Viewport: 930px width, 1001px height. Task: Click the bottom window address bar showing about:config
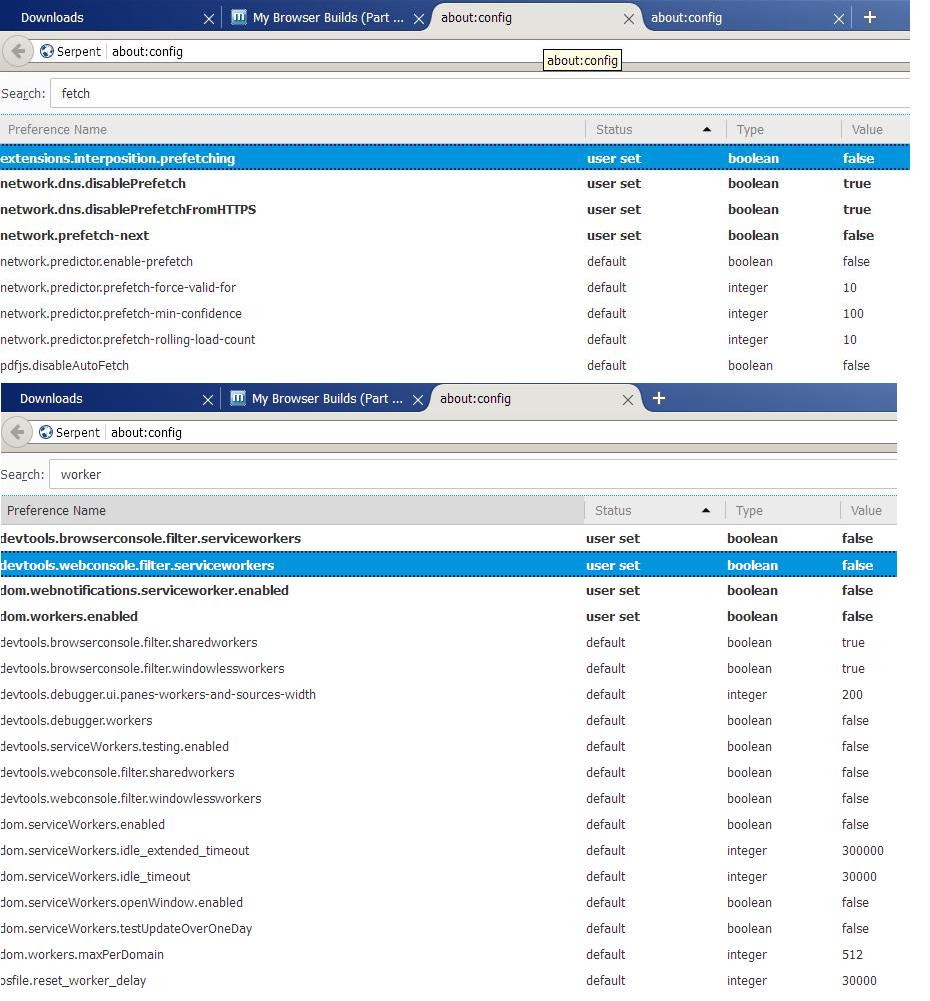(501, 432)
